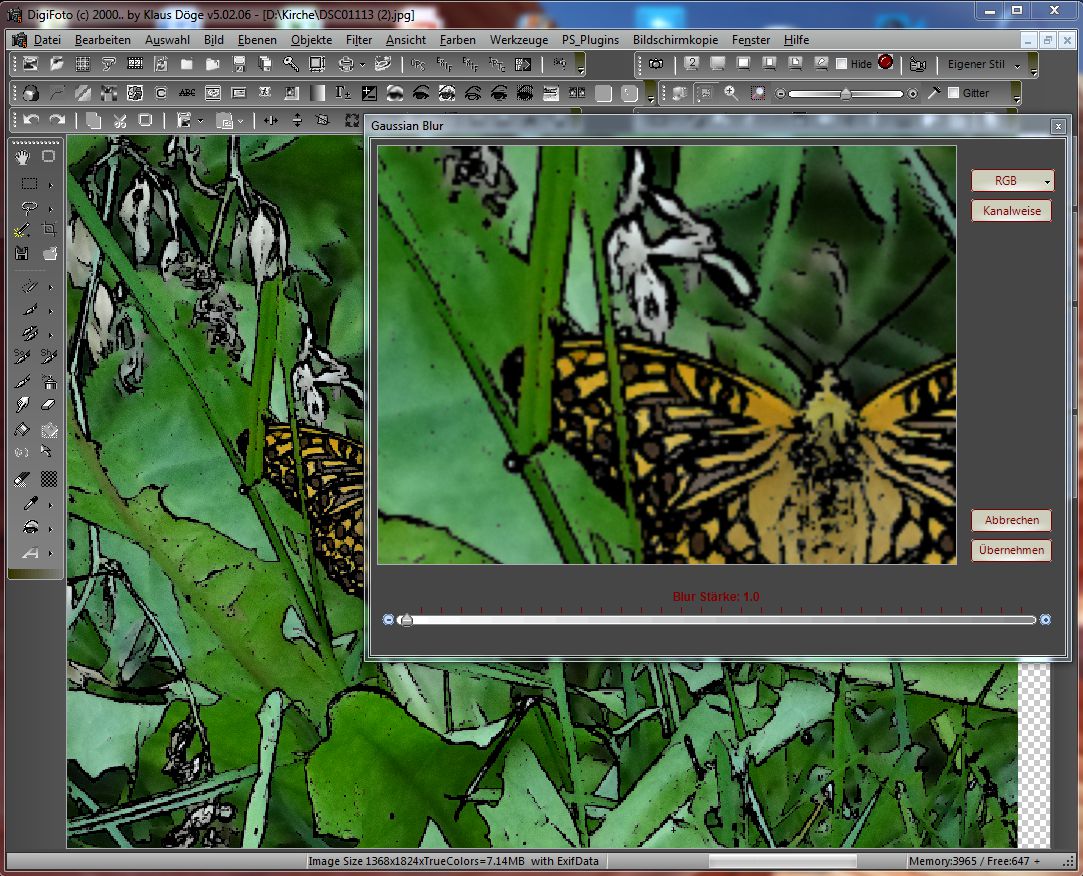
Task: Click the magnifier zoom-in icon
Action: click(731, 93)
